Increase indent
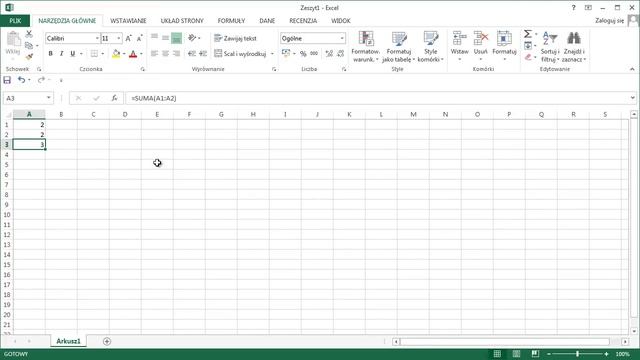Viewport: 640px width, 360px height. [x=203, y=53]
